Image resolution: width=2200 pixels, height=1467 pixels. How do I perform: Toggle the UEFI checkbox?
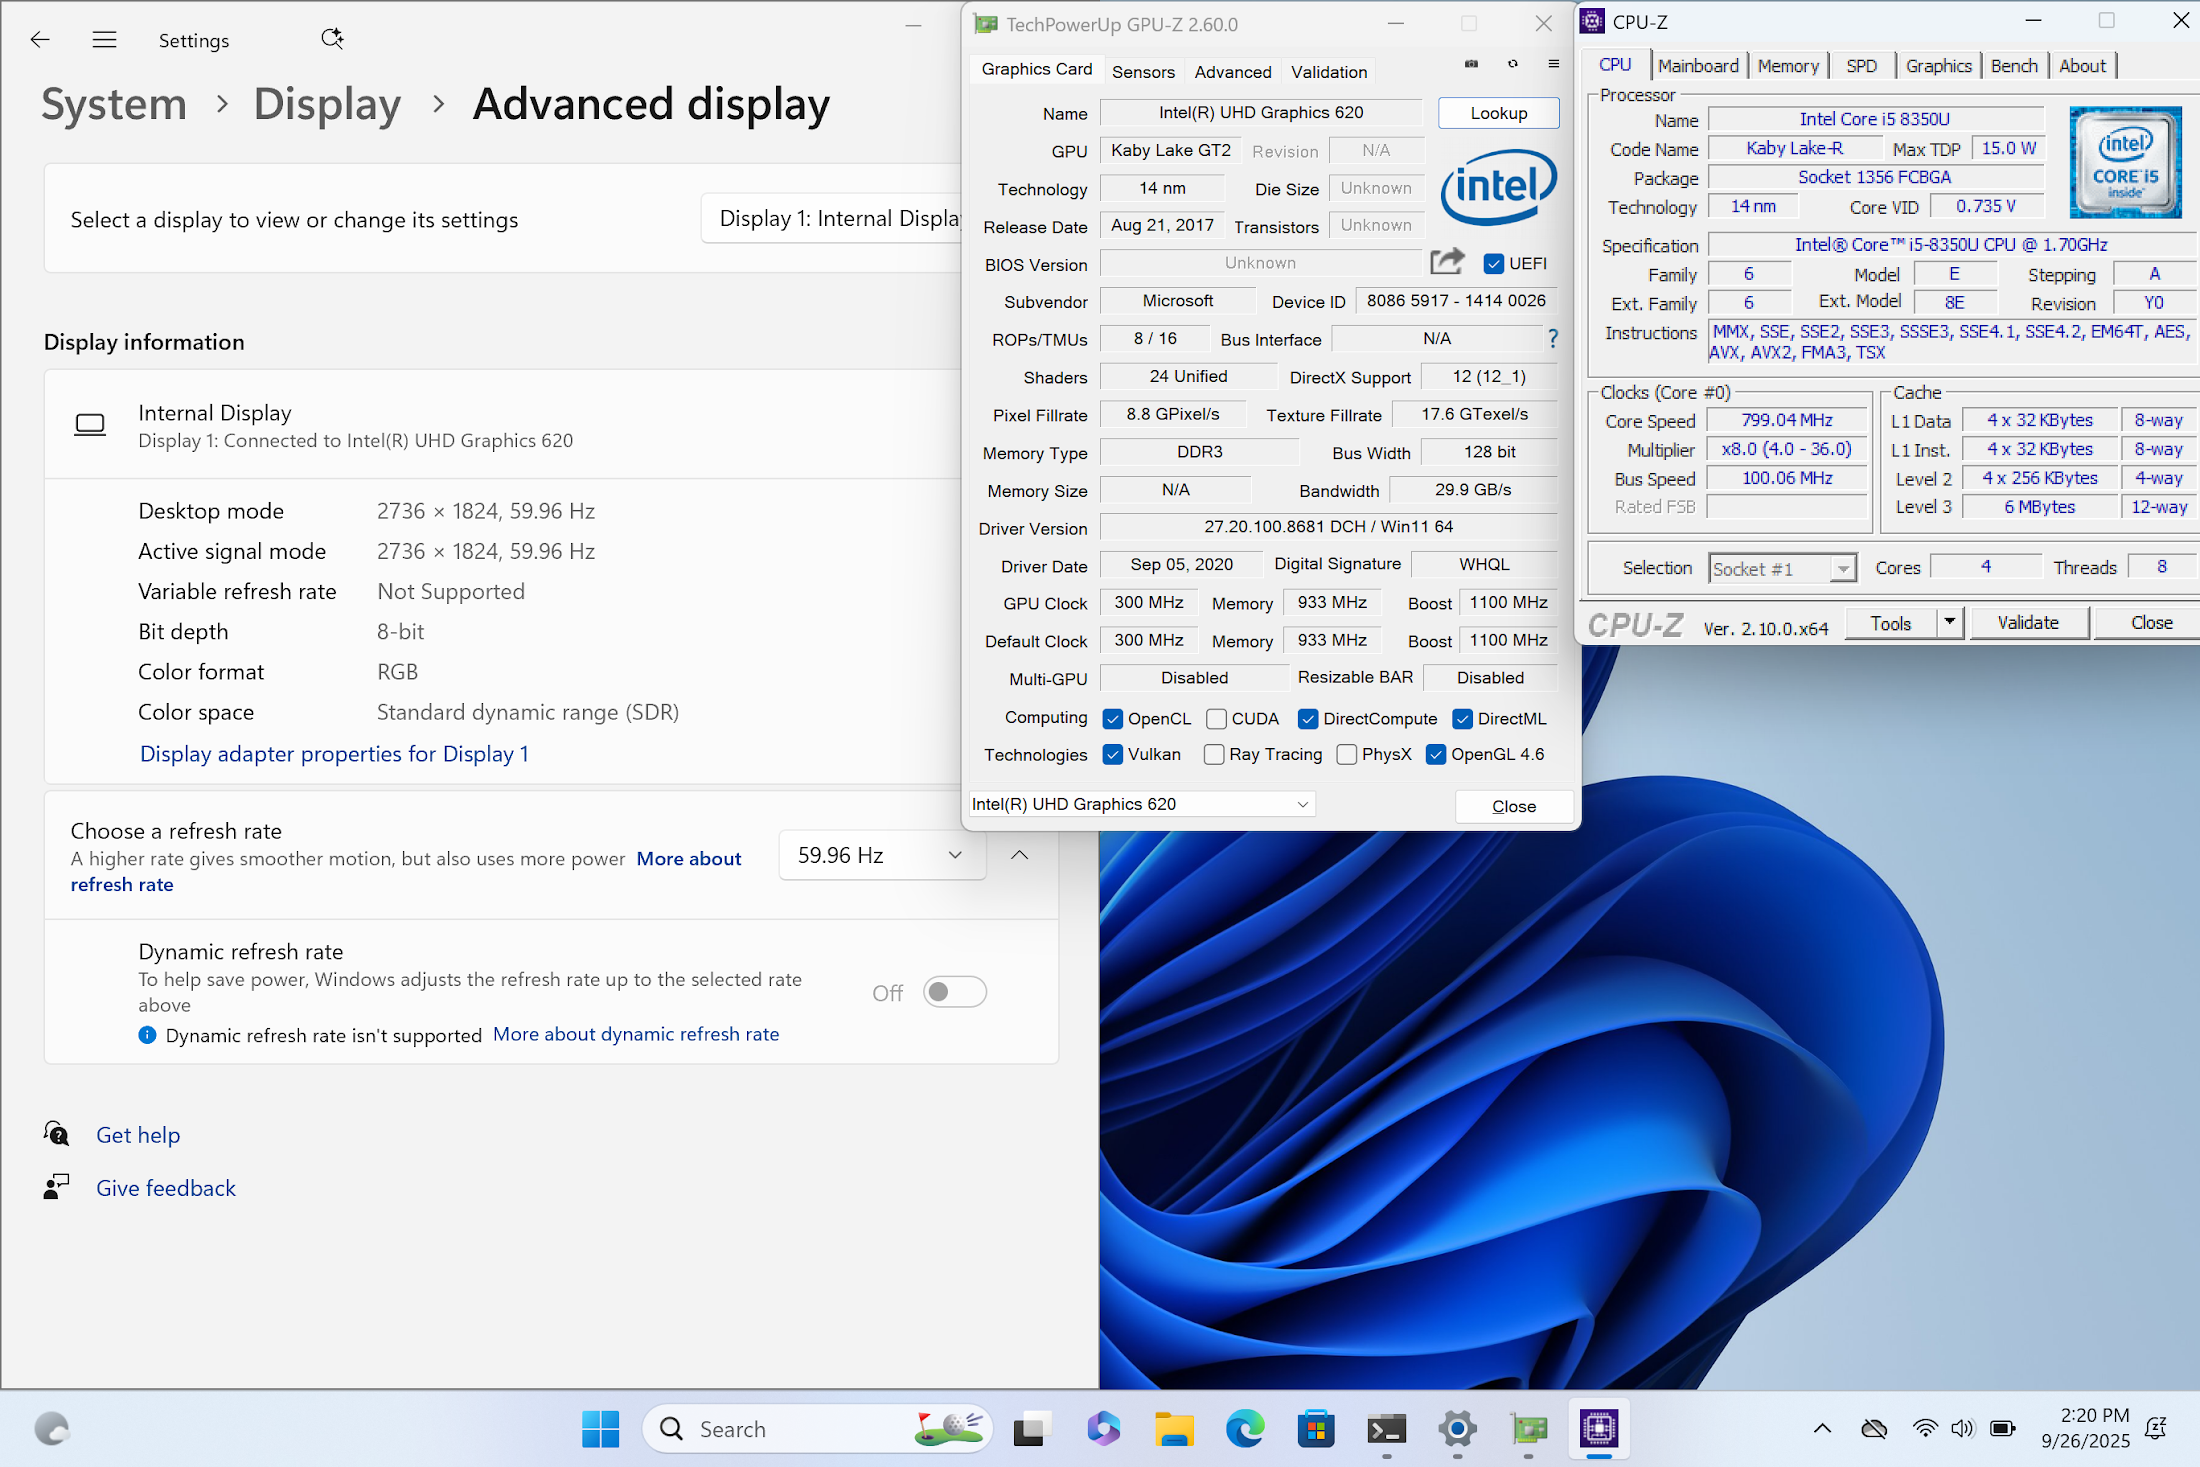tap(1493, 264)
